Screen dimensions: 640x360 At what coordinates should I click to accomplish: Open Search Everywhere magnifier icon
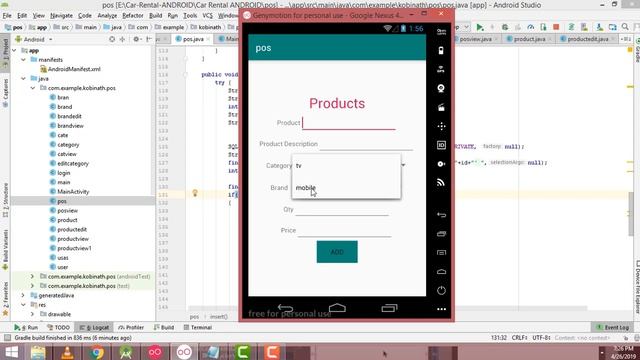pos(625,27)
